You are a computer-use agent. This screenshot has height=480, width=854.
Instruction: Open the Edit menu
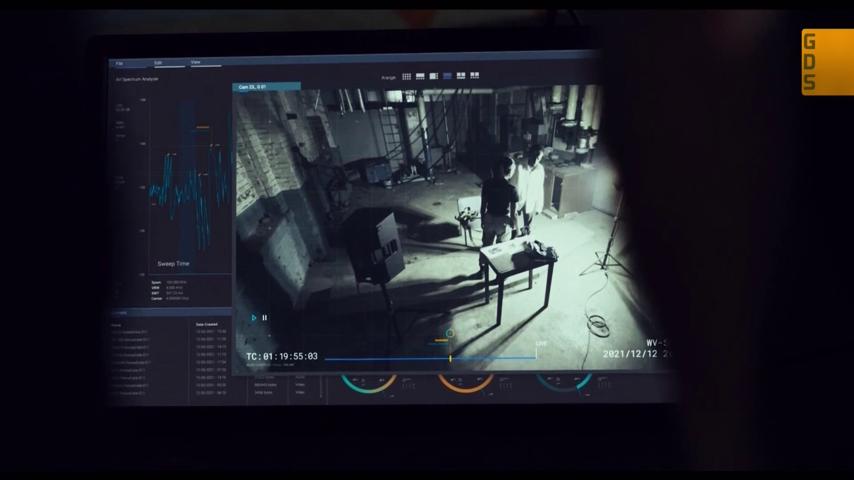pyautogui.click(x=158, y=63)
